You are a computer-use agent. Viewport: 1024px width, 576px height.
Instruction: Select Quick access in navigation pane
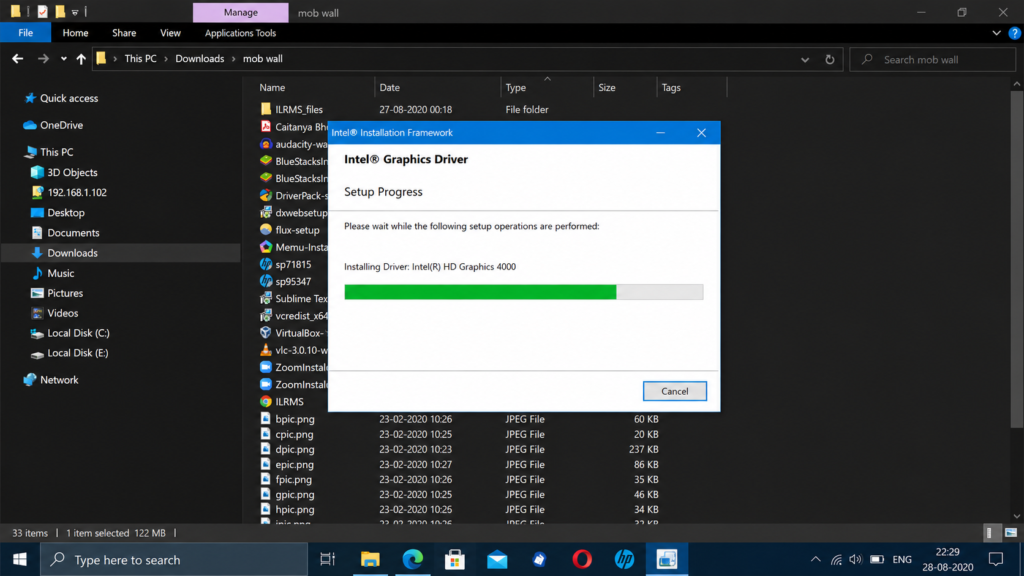click(x=69, y=98)
